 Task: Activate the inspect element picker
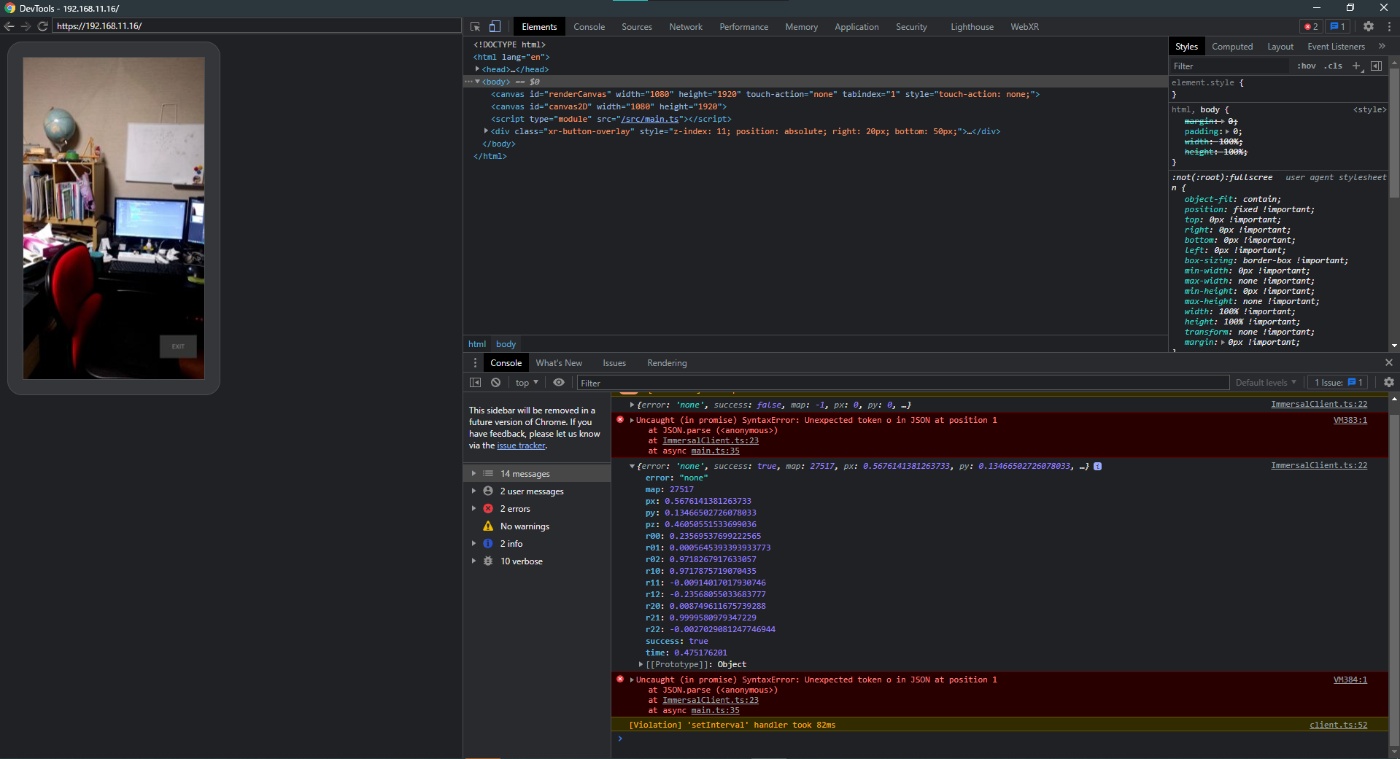click(x=475, y=27)
